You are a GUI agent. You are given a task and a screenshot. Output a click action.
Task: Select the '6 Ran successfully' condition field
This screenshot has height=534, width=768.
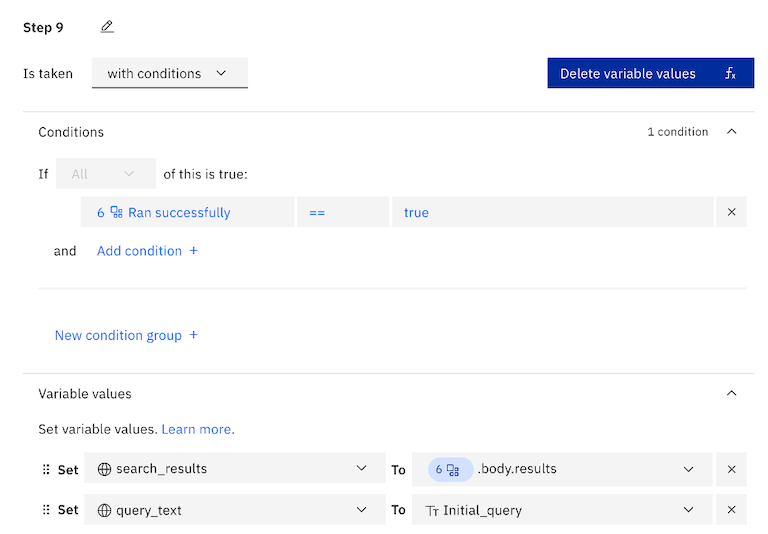pyautogui.click(x=187, y=212)
